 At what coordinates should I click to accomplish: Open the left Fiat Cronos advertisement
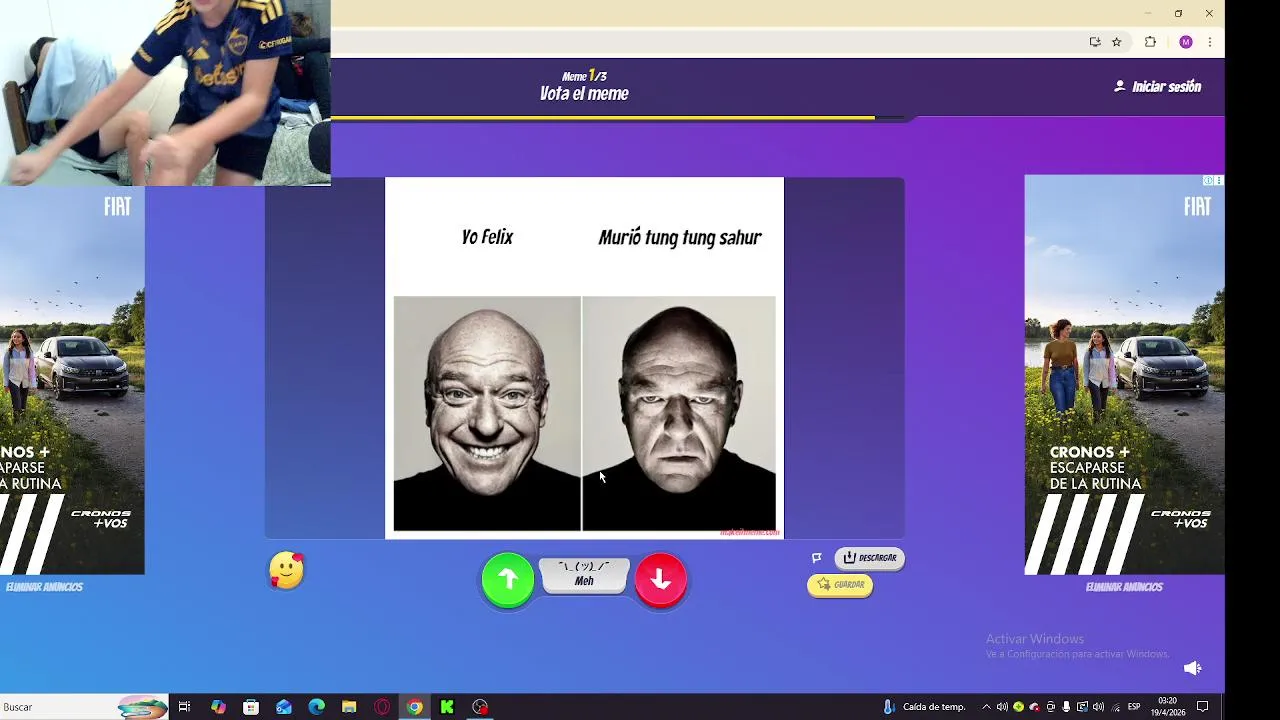click(72, 380)
